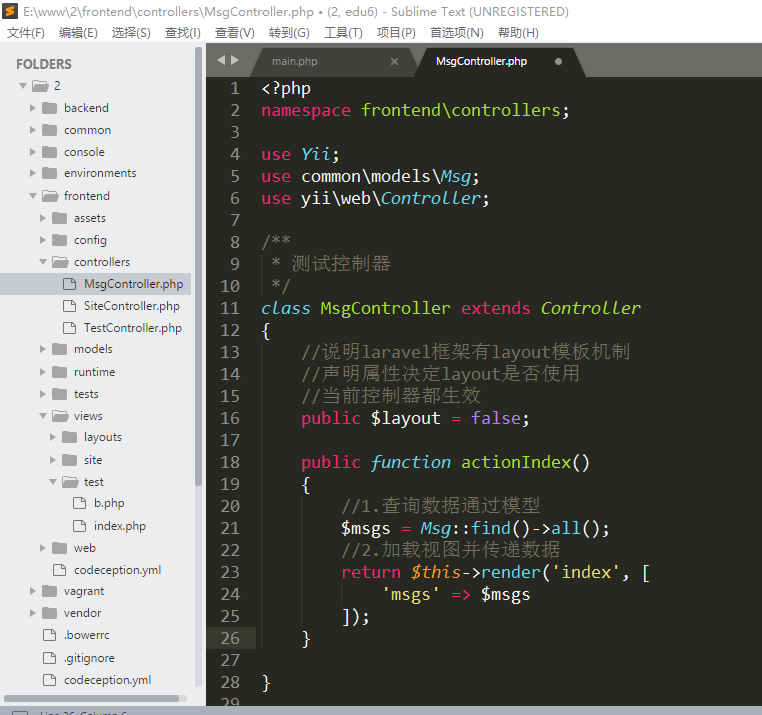762x715 pixels.
Task: Open TestController.php in the sidebar
Action: (x=132, y=328)
